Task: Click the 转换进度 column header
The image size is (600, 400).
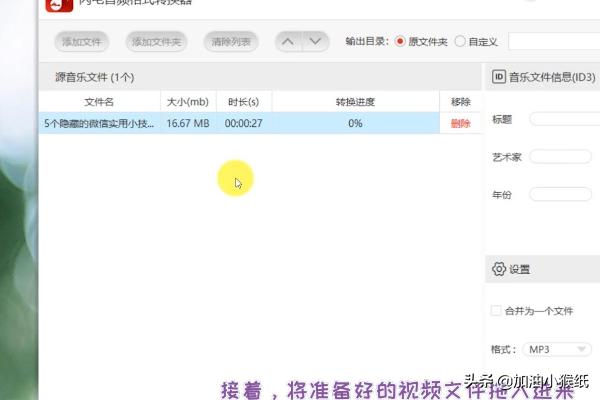Action: click(355, 102)
